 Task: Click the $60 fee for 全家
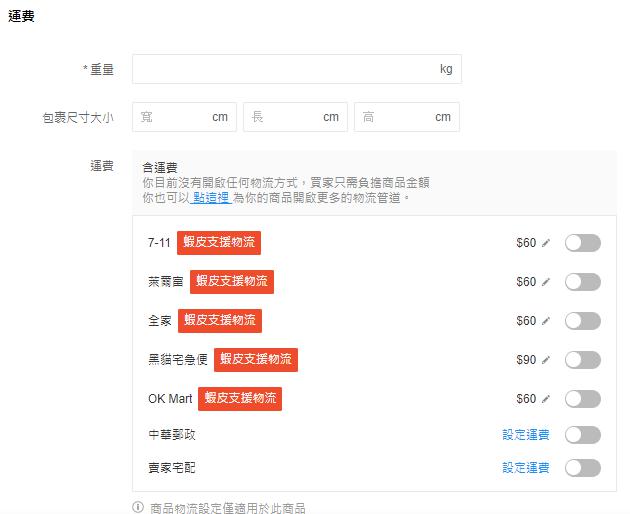pos(526,321)
